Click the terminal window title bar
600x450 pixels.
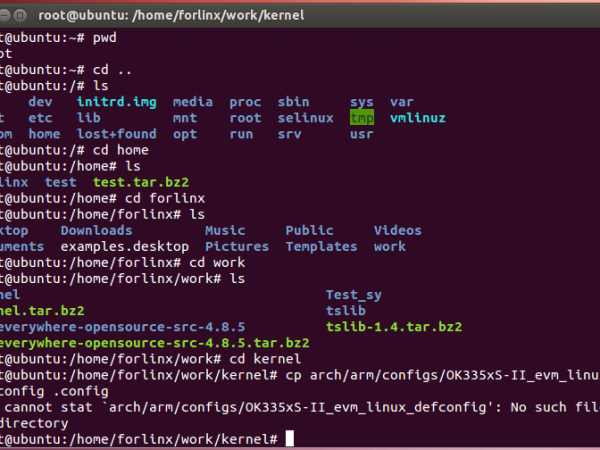300,11
